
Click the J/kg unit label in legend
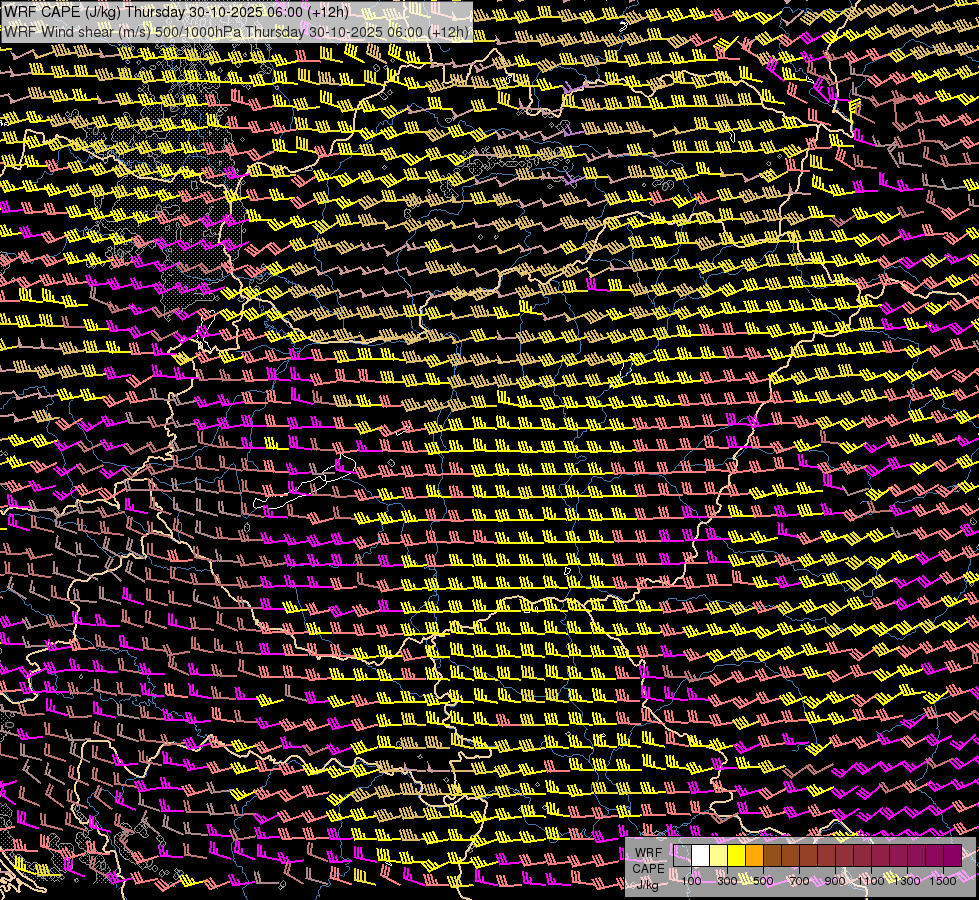(648, 883)
